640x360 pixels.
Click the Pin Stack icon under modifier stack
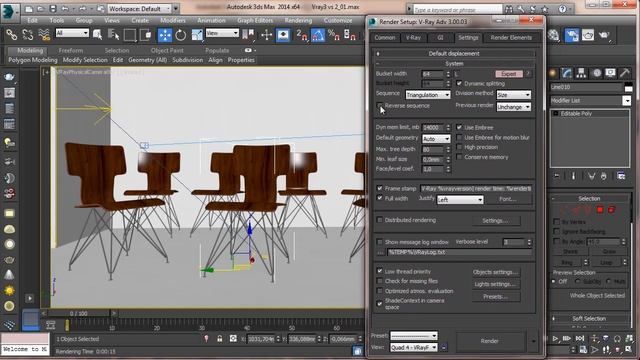(x=557, y=176)
